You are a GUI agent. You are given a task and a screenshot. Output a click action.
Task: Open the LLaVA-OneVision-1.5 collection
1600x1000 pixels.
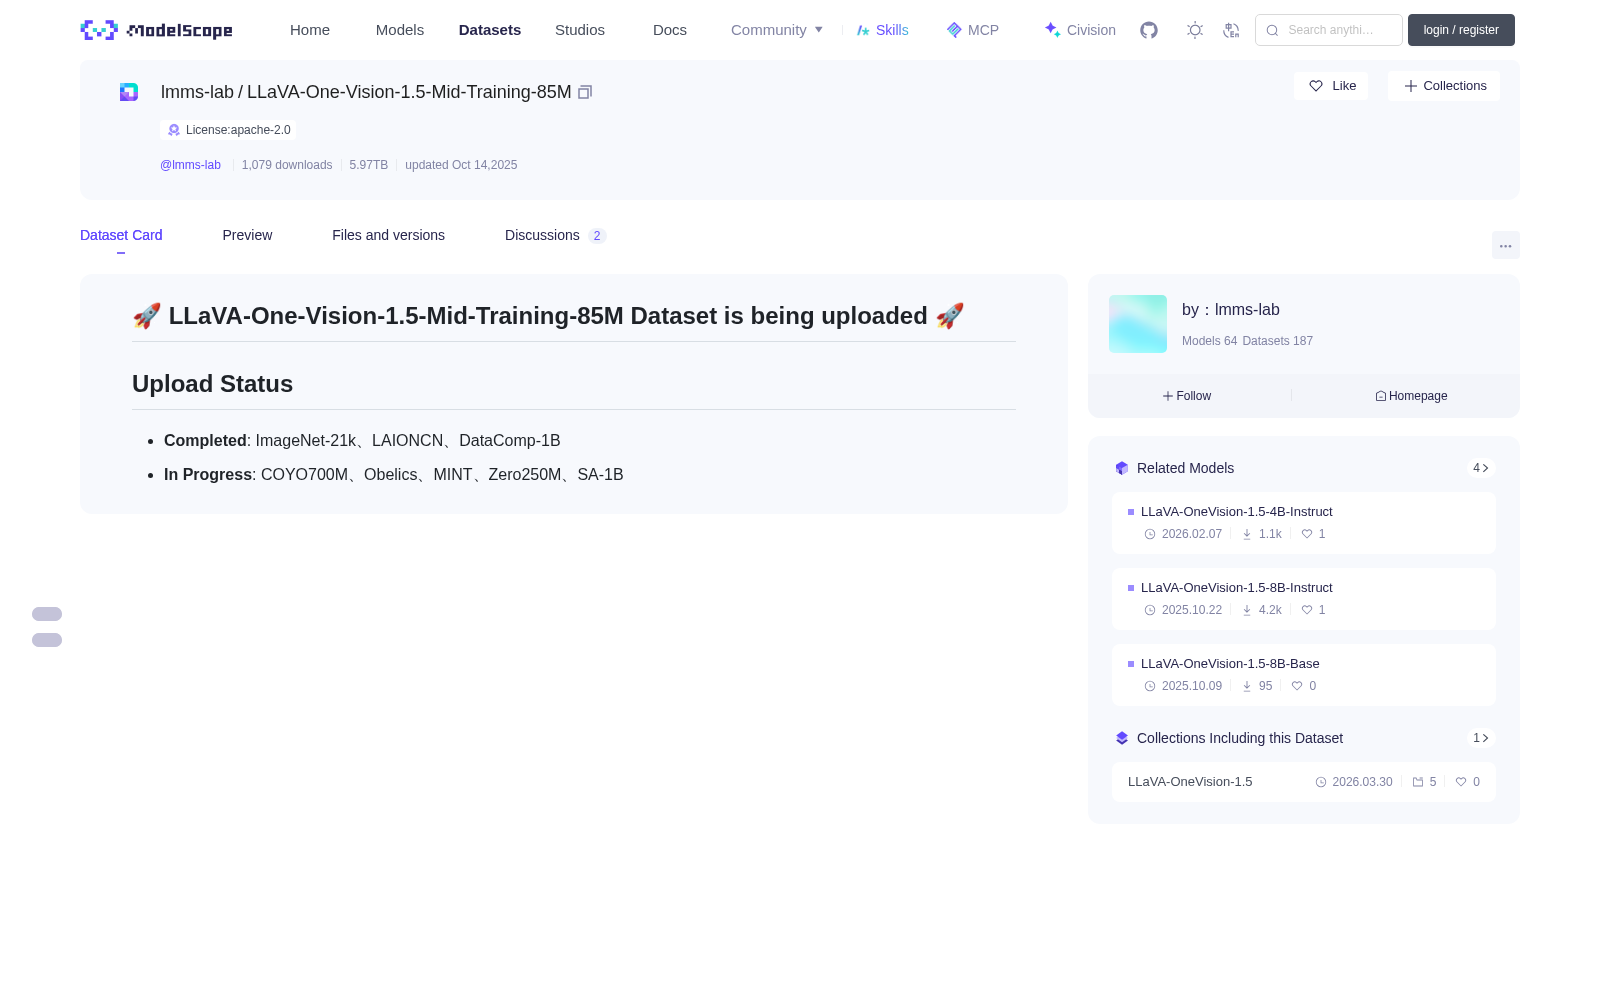(1304, 782)
